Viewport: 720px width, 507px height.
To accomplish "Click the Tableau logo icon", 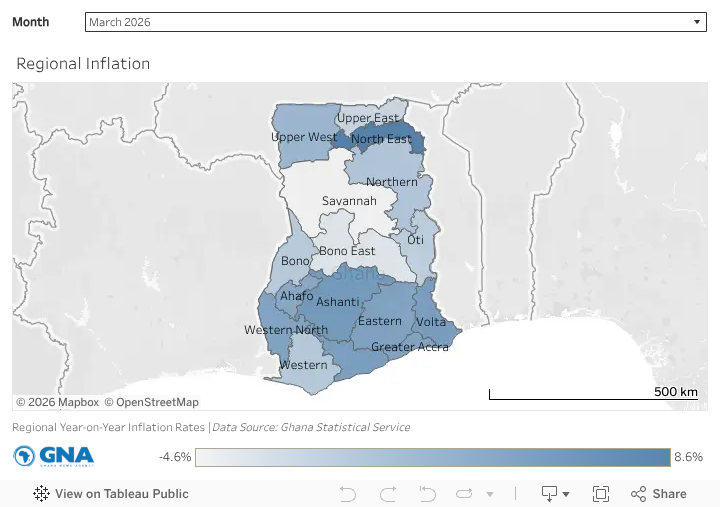I will click(41, 494).
